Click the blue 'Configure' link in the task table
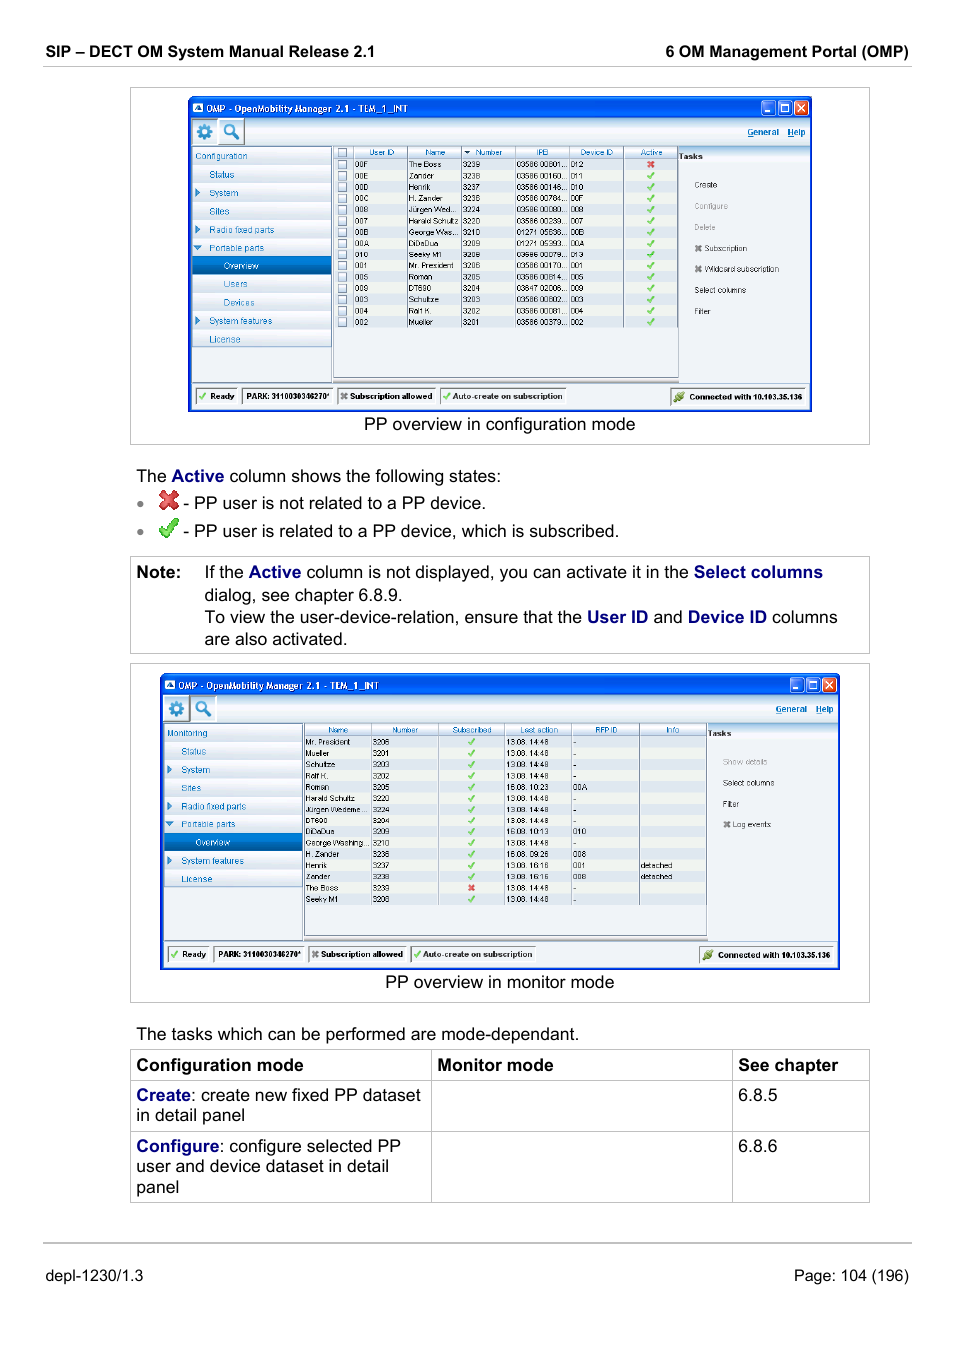 tap(178, 1146)
